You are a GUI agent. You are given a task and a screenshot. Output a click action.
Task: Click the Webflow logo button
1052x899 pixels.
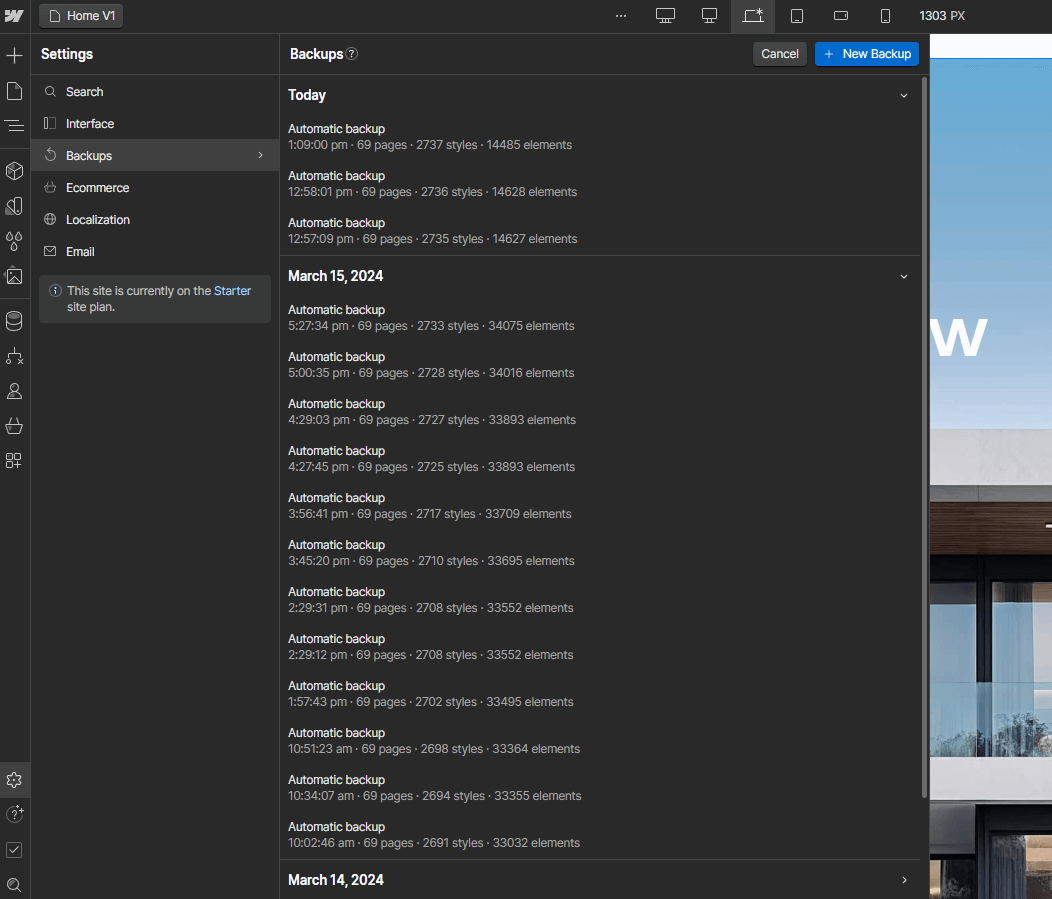tap(14, 15)
